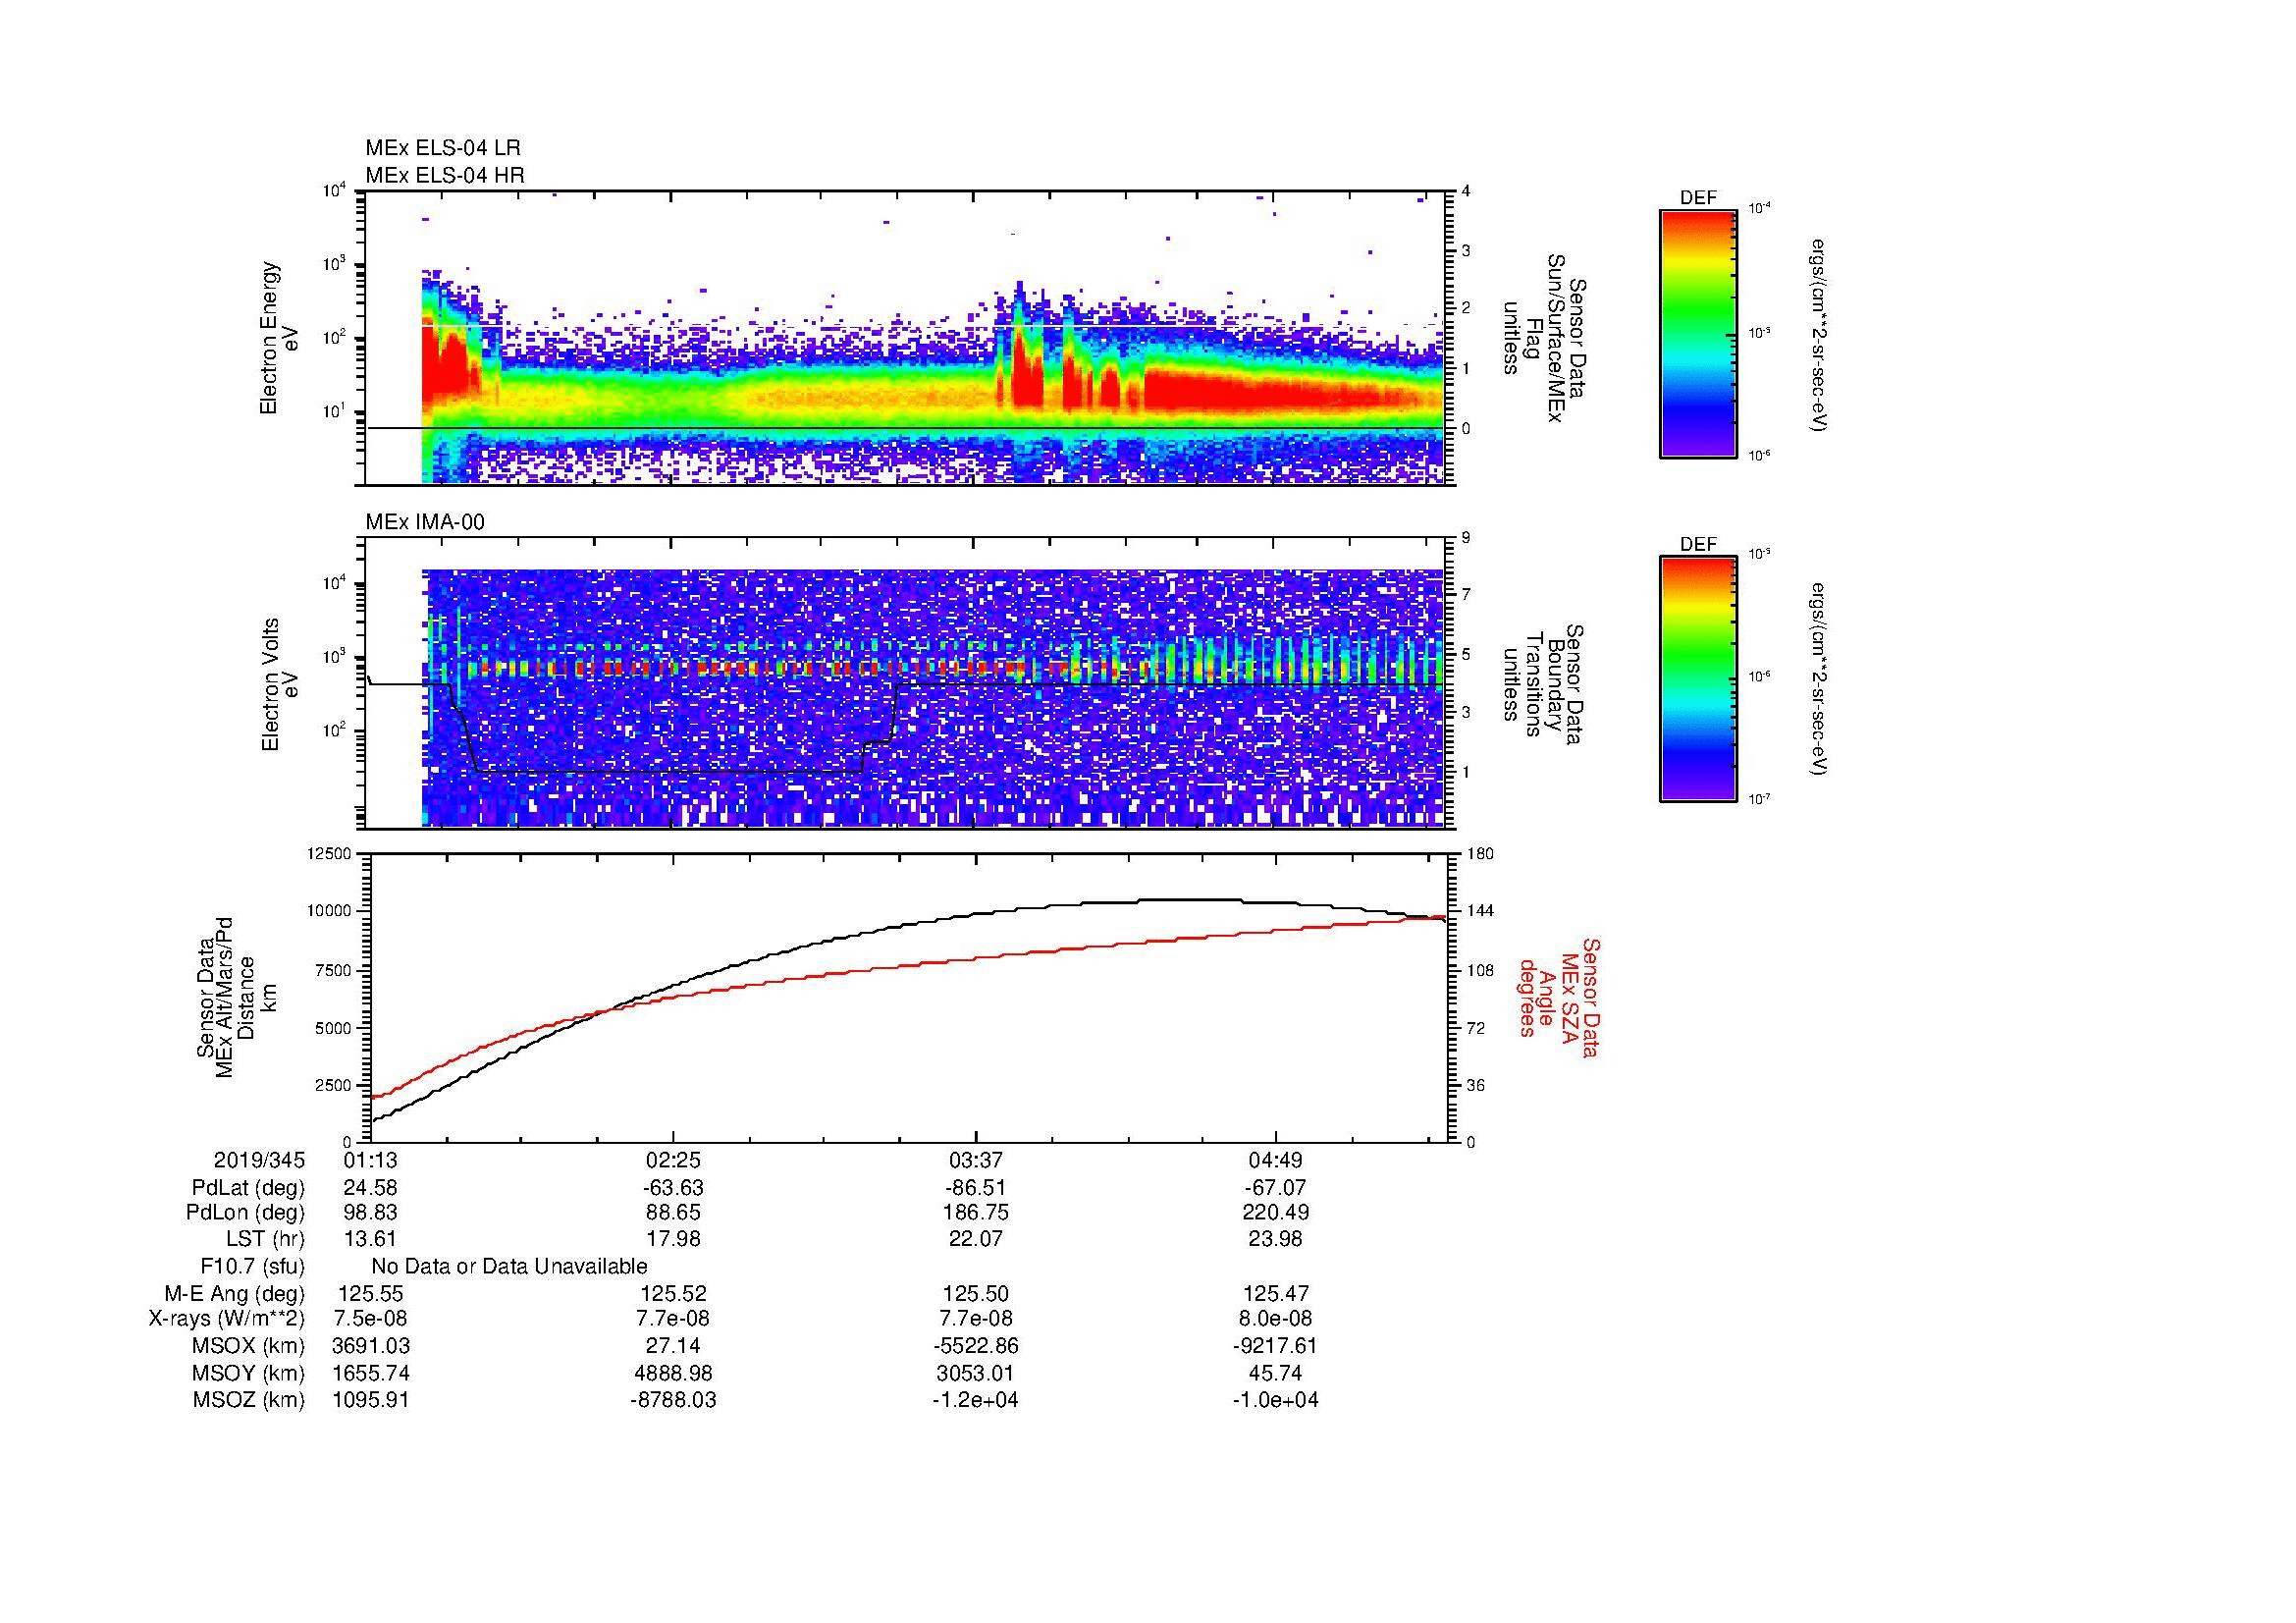Click the PdLat value -86.51
The height and width of the screenshot is (1623, 2296).
tap(975, 1188)
